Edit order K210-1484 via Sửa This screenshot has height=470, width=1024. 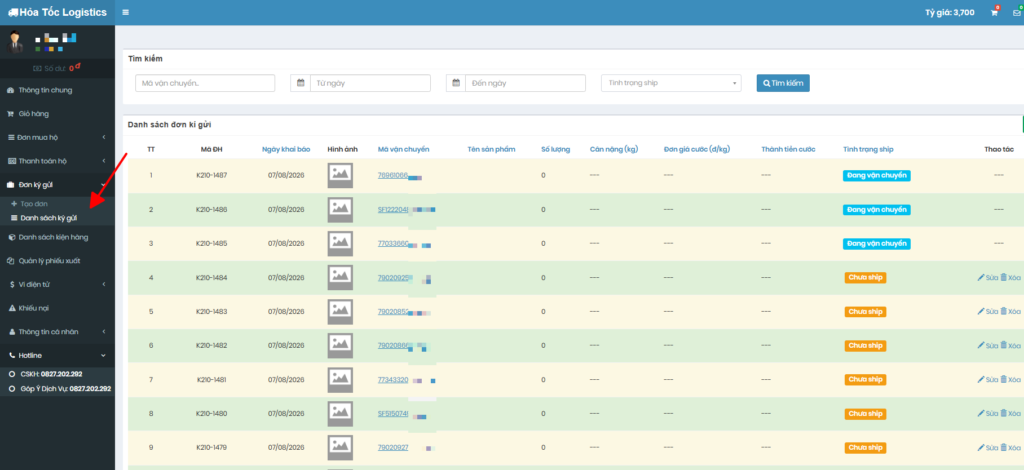tap(987, 277)
